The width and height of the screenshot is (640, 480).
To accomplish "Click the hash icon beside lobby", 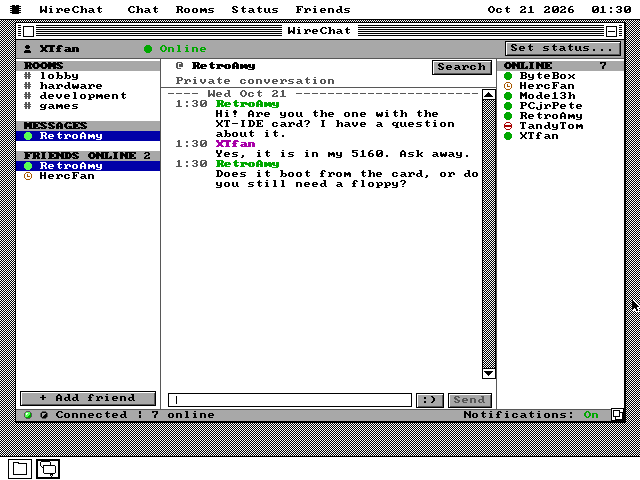I will click(28, 76).
